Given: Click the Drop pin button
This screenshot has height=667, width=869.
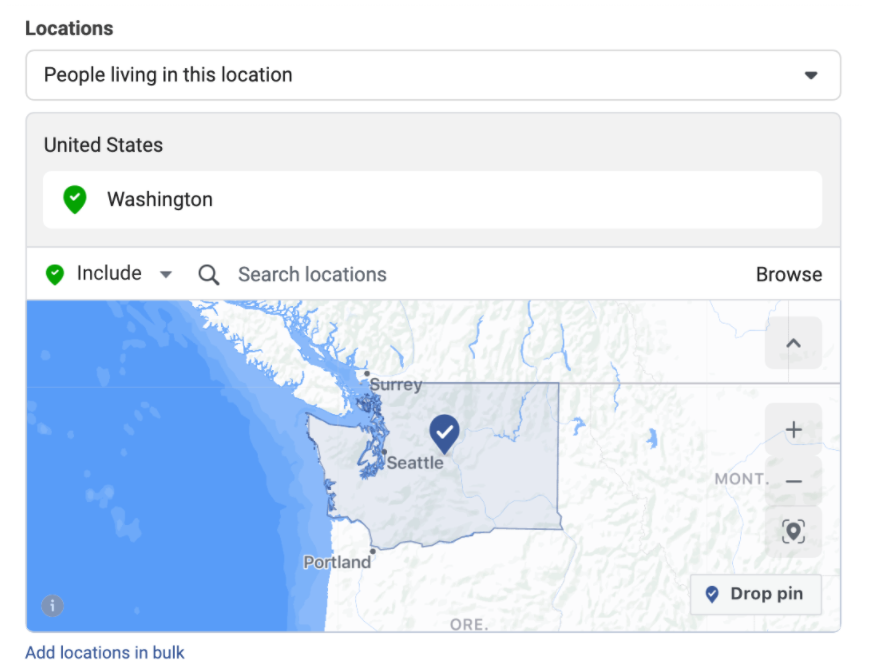Looking at the screenshot, I should point(755,594).
